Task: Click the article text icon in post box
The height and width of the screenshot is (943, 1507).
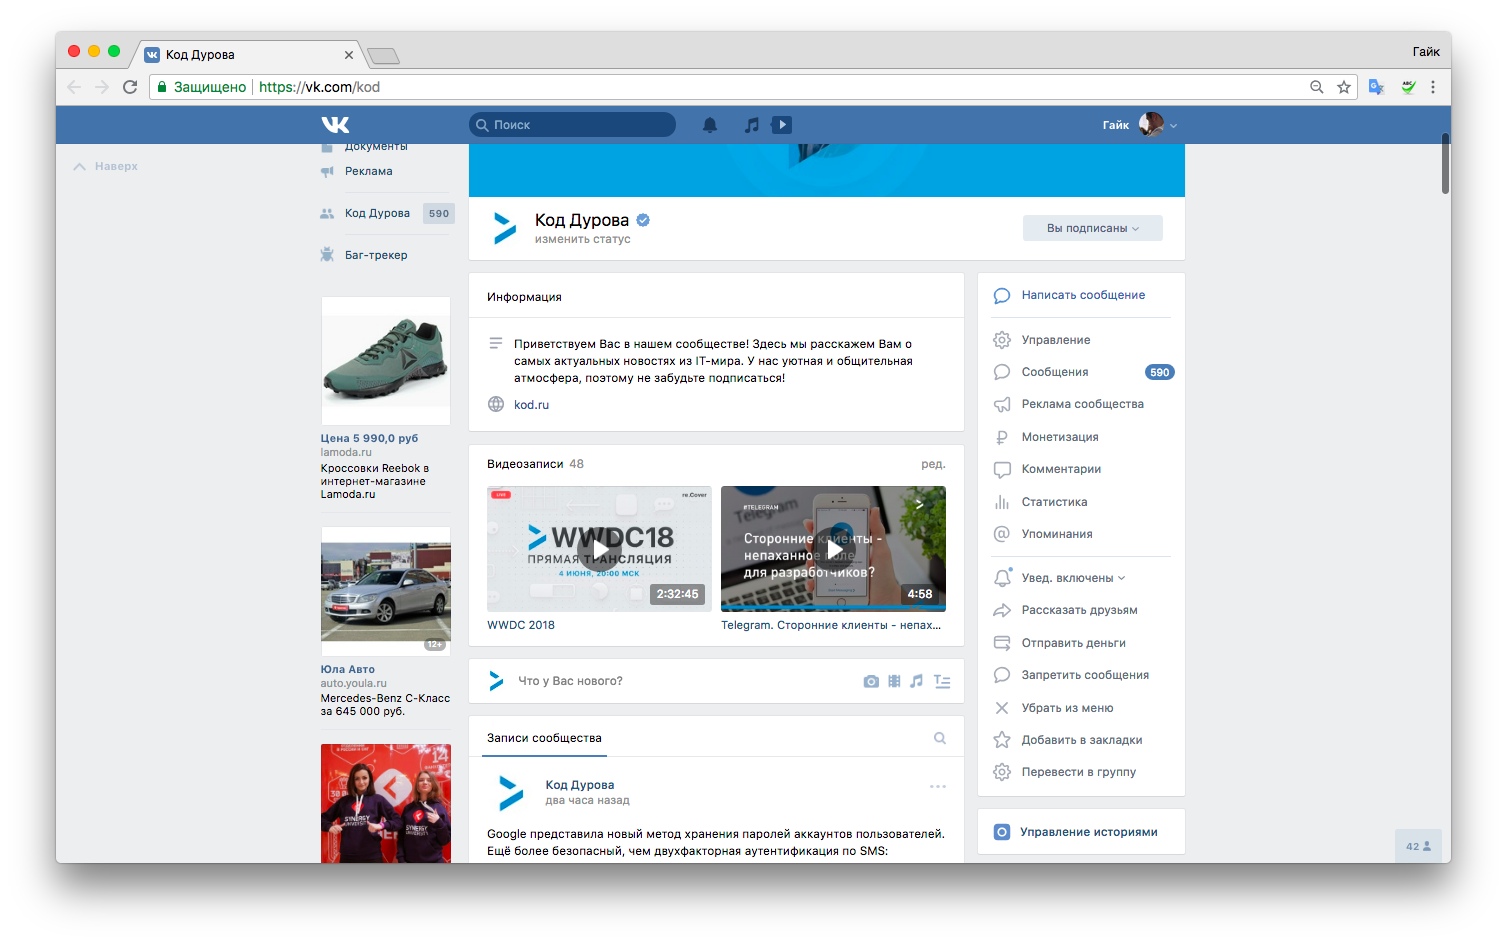Action: pyautogui.click(x=942, y=681)
